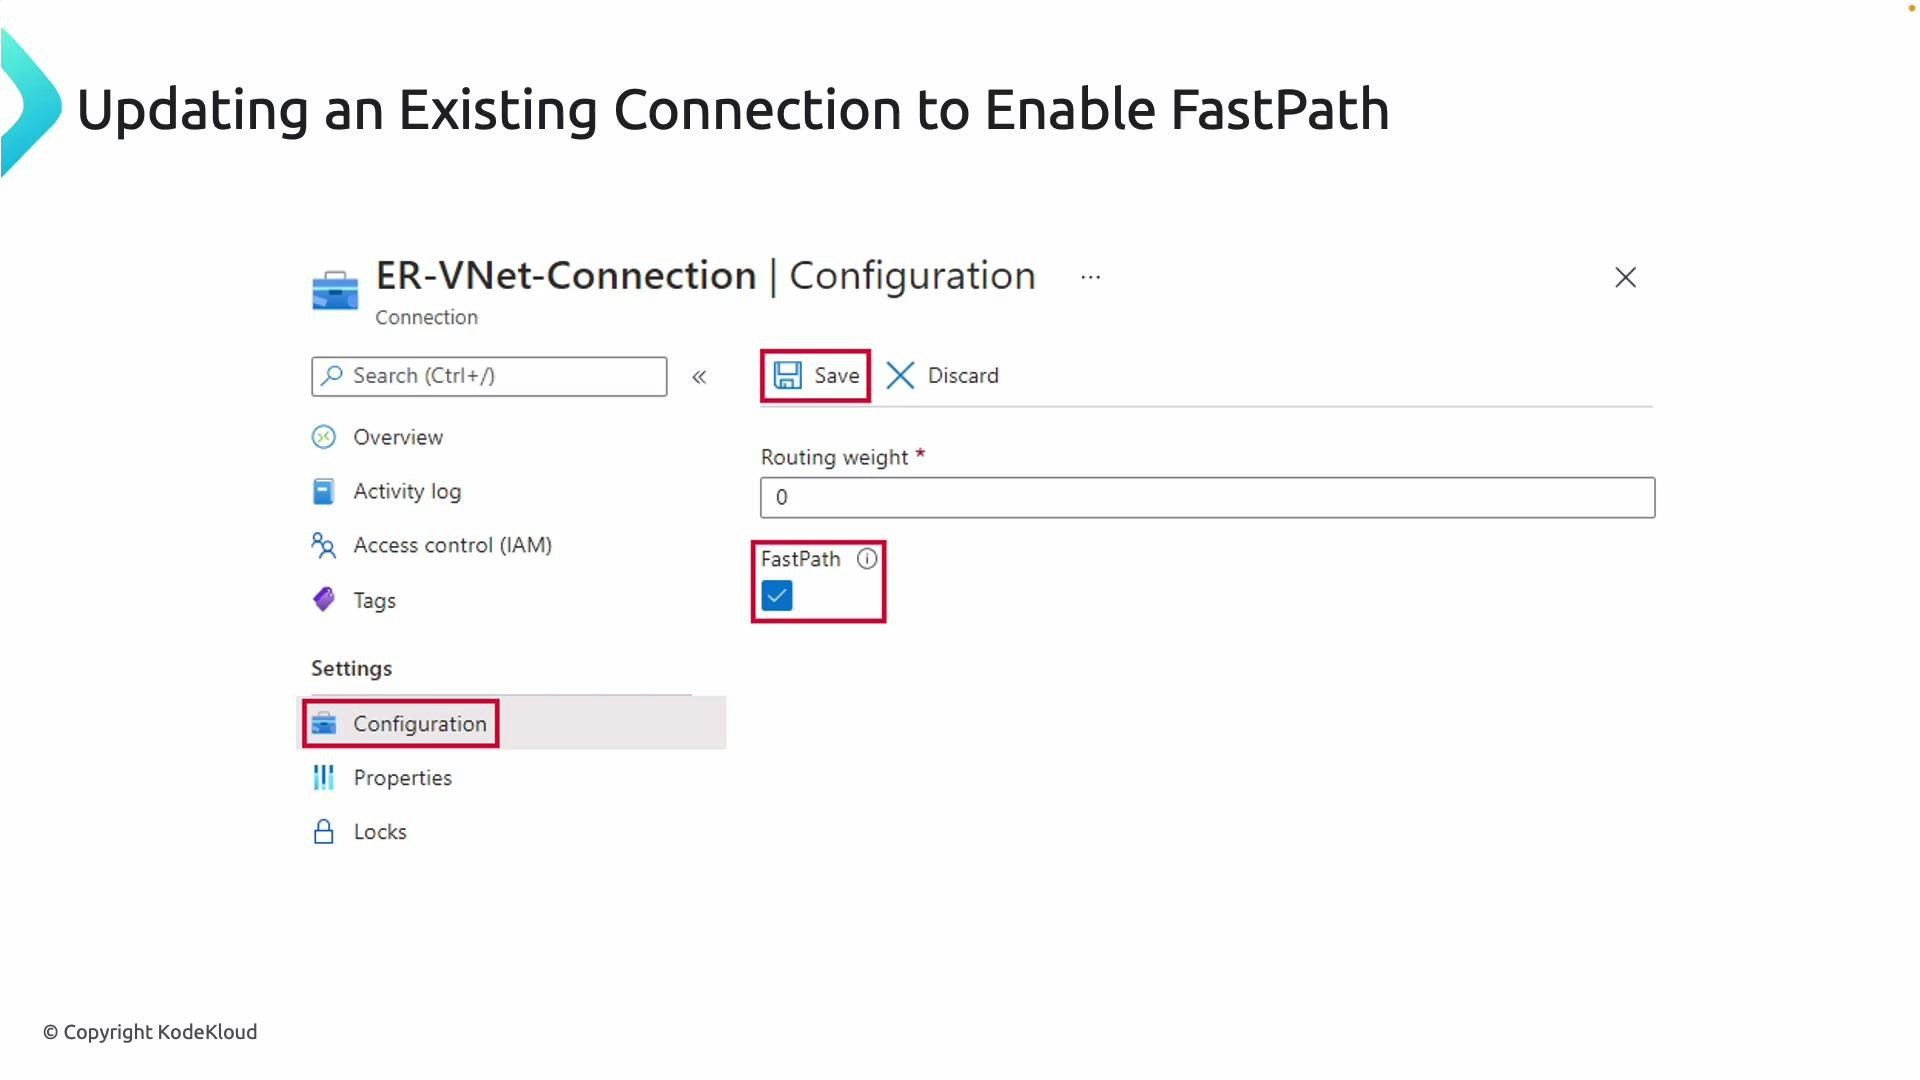Open the Properties section icon
The height and width of the screenshot is (1080, 1920).
[x=322, y=777]
